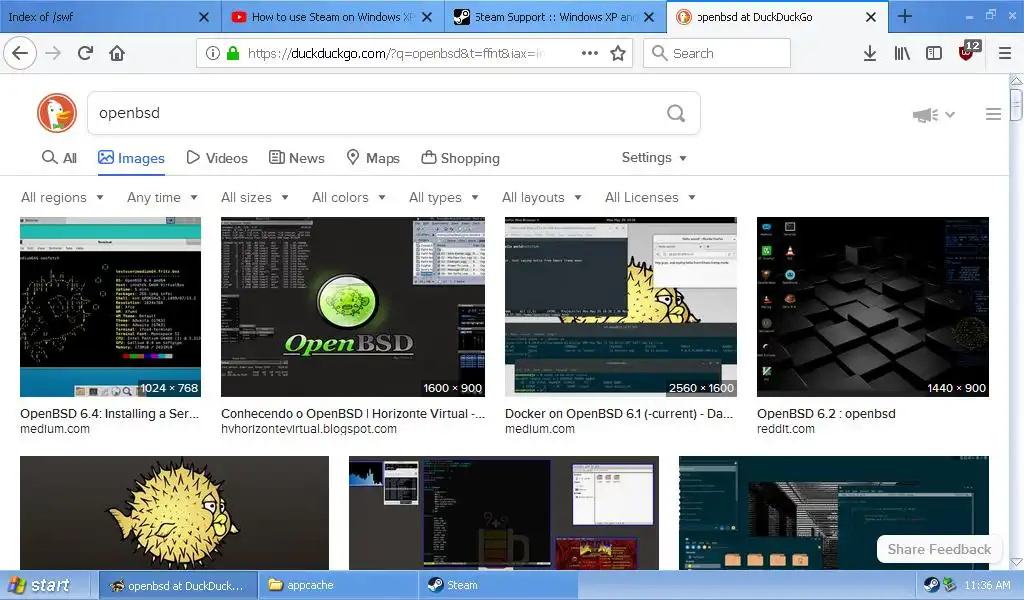This screenshot has width=1024, height=600.
Task: Submit search with magnifying glass icon
Action: coord(676,113)
